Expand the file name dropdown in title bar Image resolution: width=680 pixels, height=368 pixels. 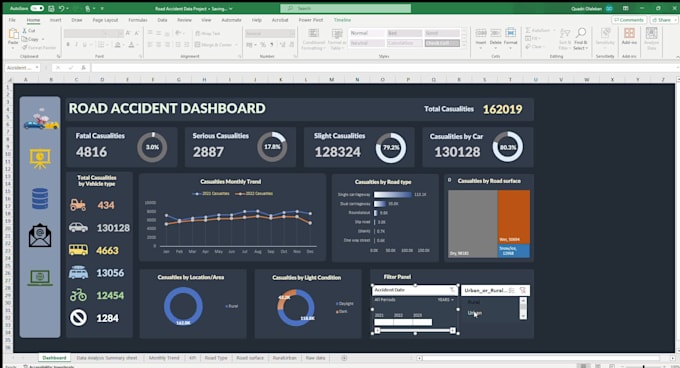[231, 9]
